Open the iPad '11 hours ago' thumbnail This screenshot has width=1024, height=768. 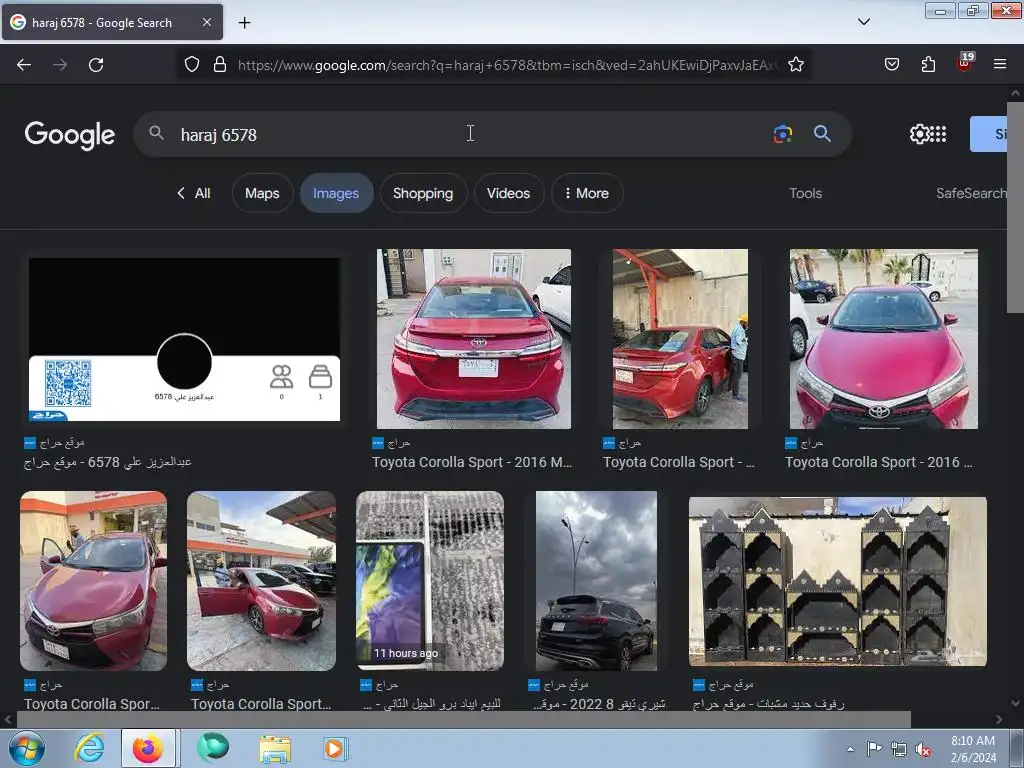pyautogui.click(x=430, y=581)
